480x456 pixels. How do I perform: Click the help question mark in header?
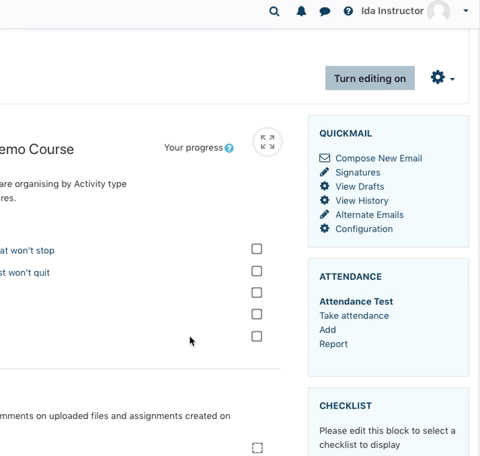click(x=348, y=11)
